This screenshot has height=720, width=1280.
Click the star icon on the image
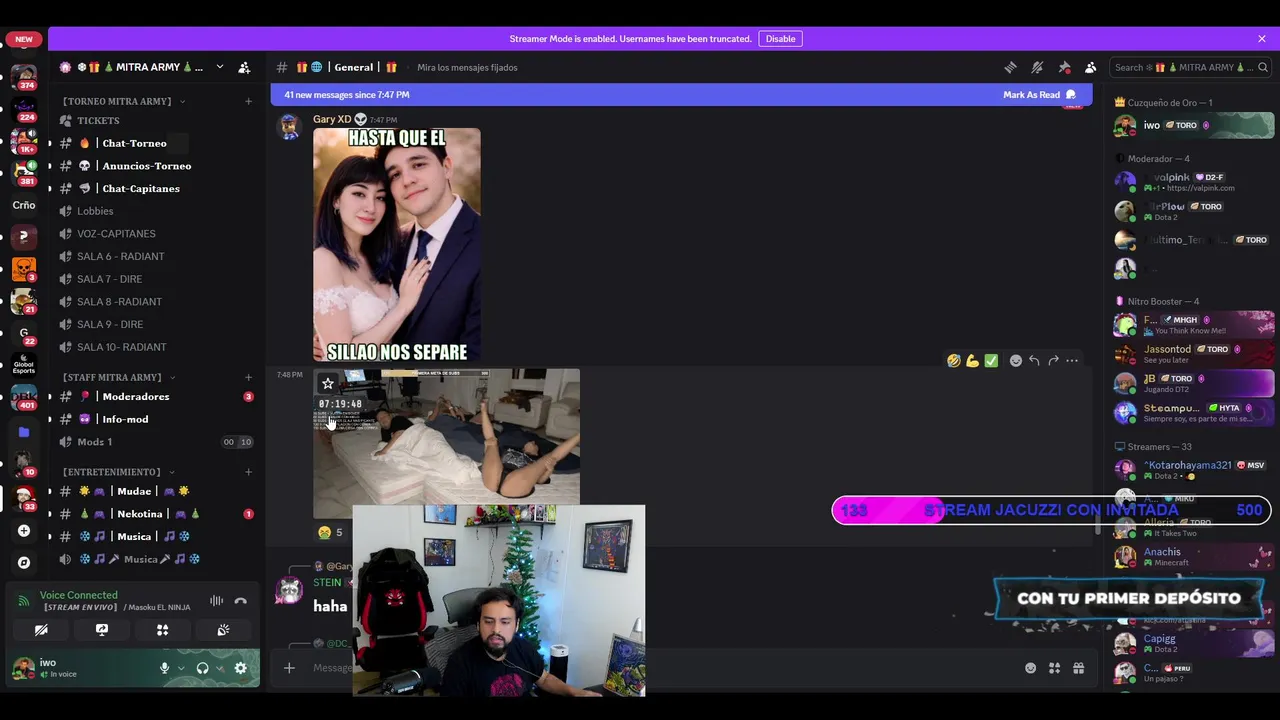coord(327,383)
